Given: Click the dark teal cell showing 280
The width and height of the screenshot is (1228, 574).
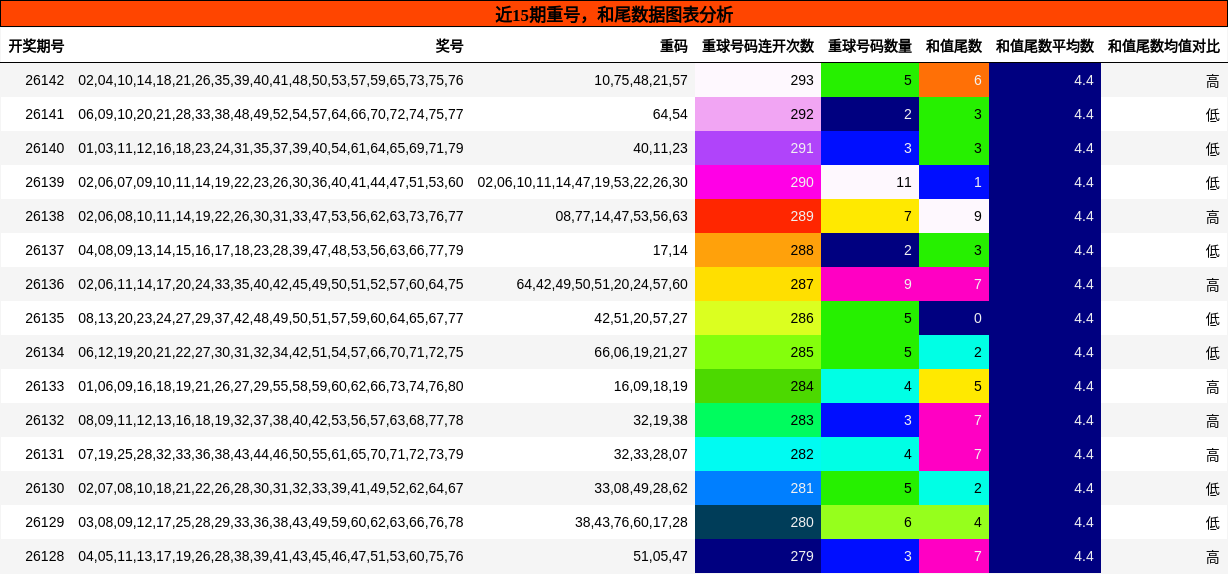Looking at the screenshot, I should click(758, 522).
